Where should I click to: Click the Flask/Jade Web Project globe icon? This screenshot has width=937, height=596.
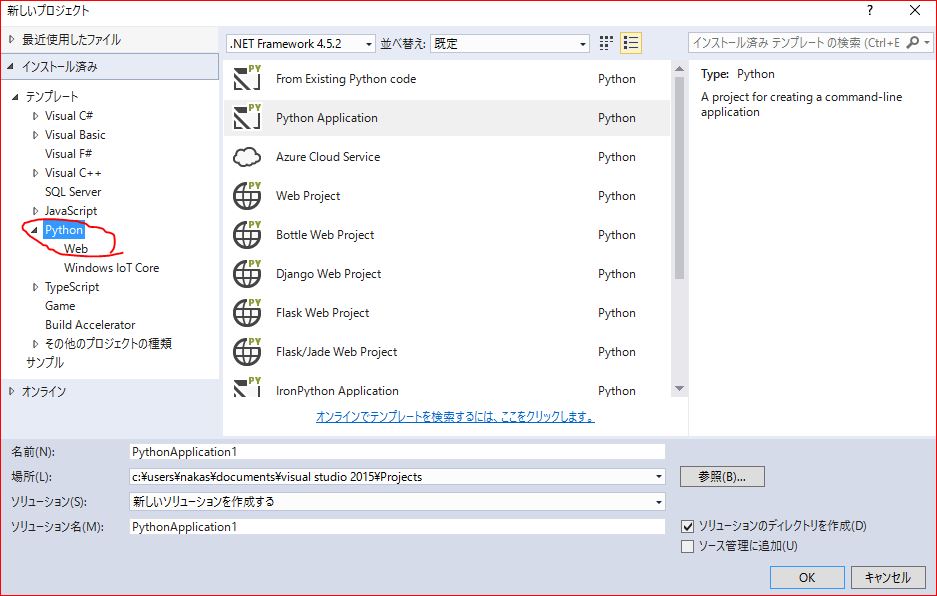pyautogui.click(x=247, y=351)
